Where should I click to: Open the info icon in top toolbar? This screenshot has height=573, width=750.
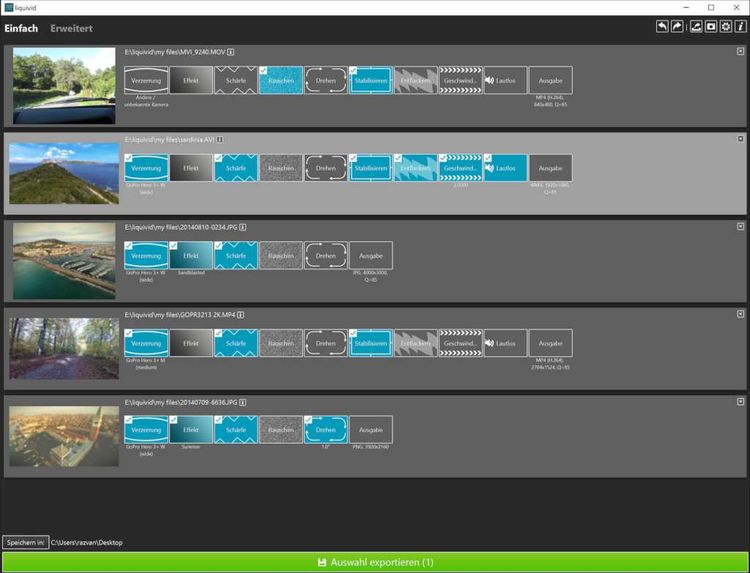pyautogui.click(x=740, y=27)
